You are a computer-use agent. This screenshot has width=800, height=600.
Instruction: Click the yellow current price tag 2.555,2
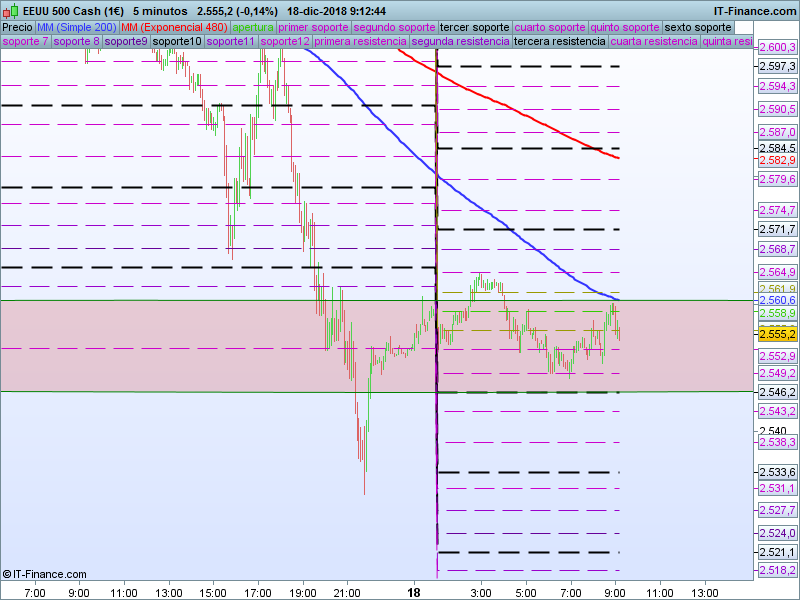(777, 334)
